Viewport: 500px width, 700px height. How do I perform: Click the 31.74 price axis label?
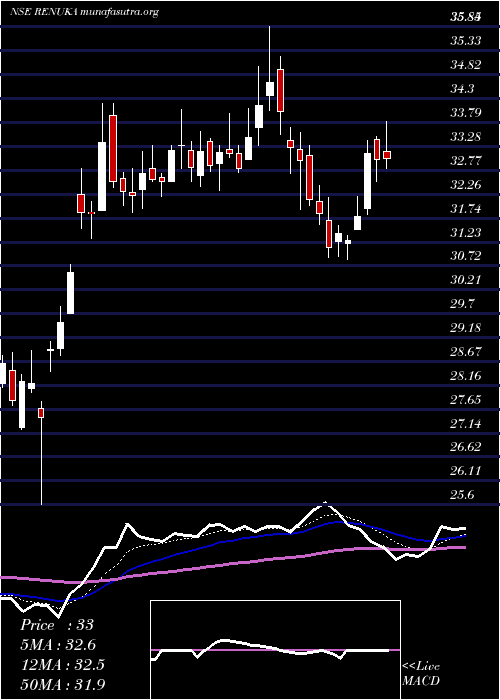click(466, 208)
